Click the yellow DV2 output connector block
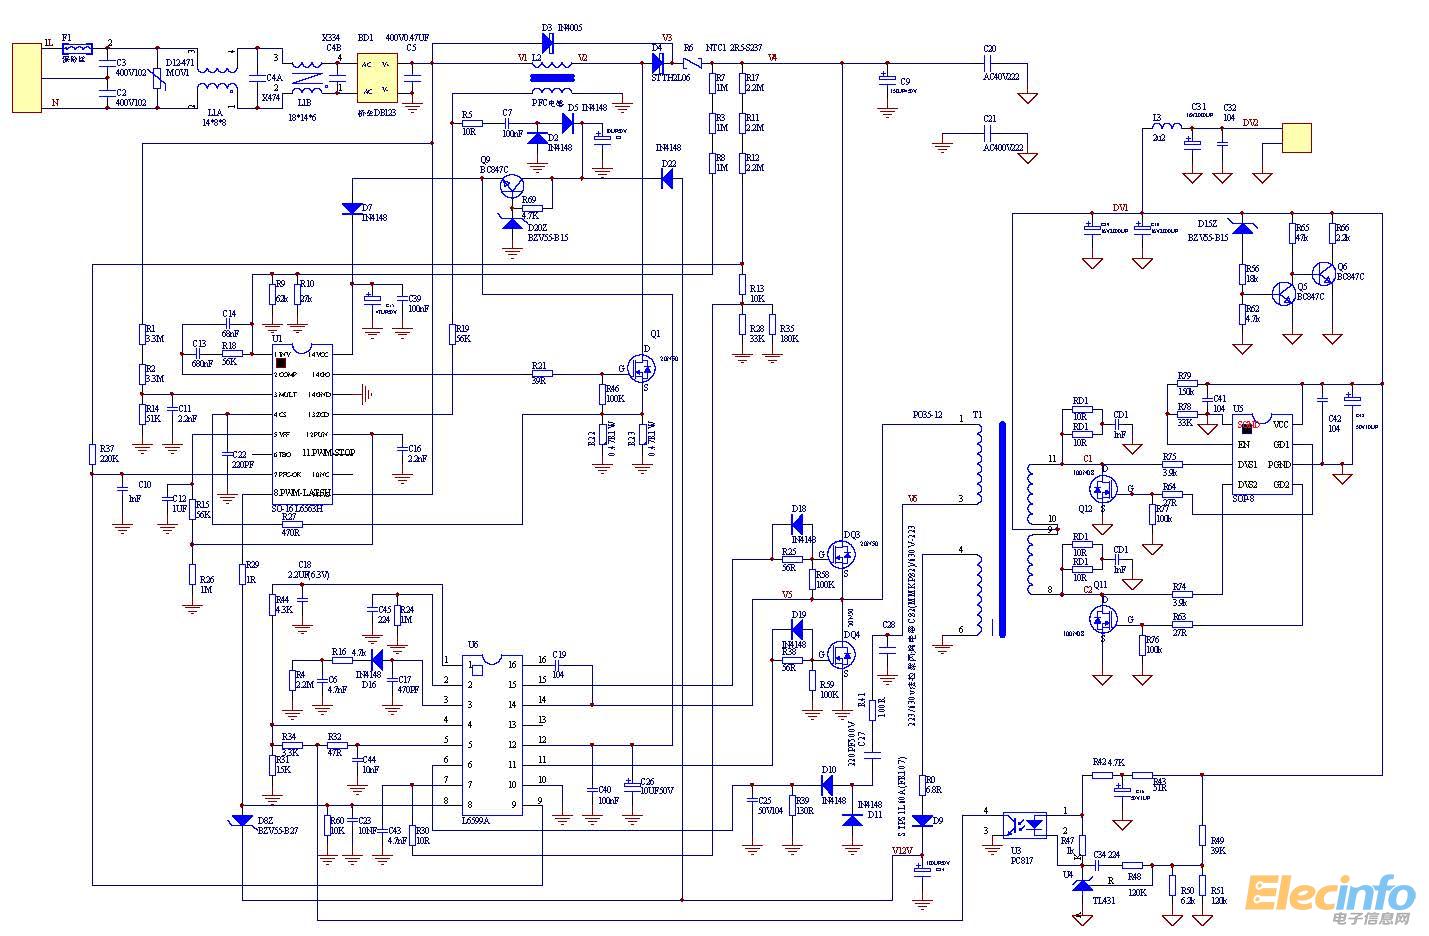This screenshot has height=936, width=1429. click(1297, 138)
